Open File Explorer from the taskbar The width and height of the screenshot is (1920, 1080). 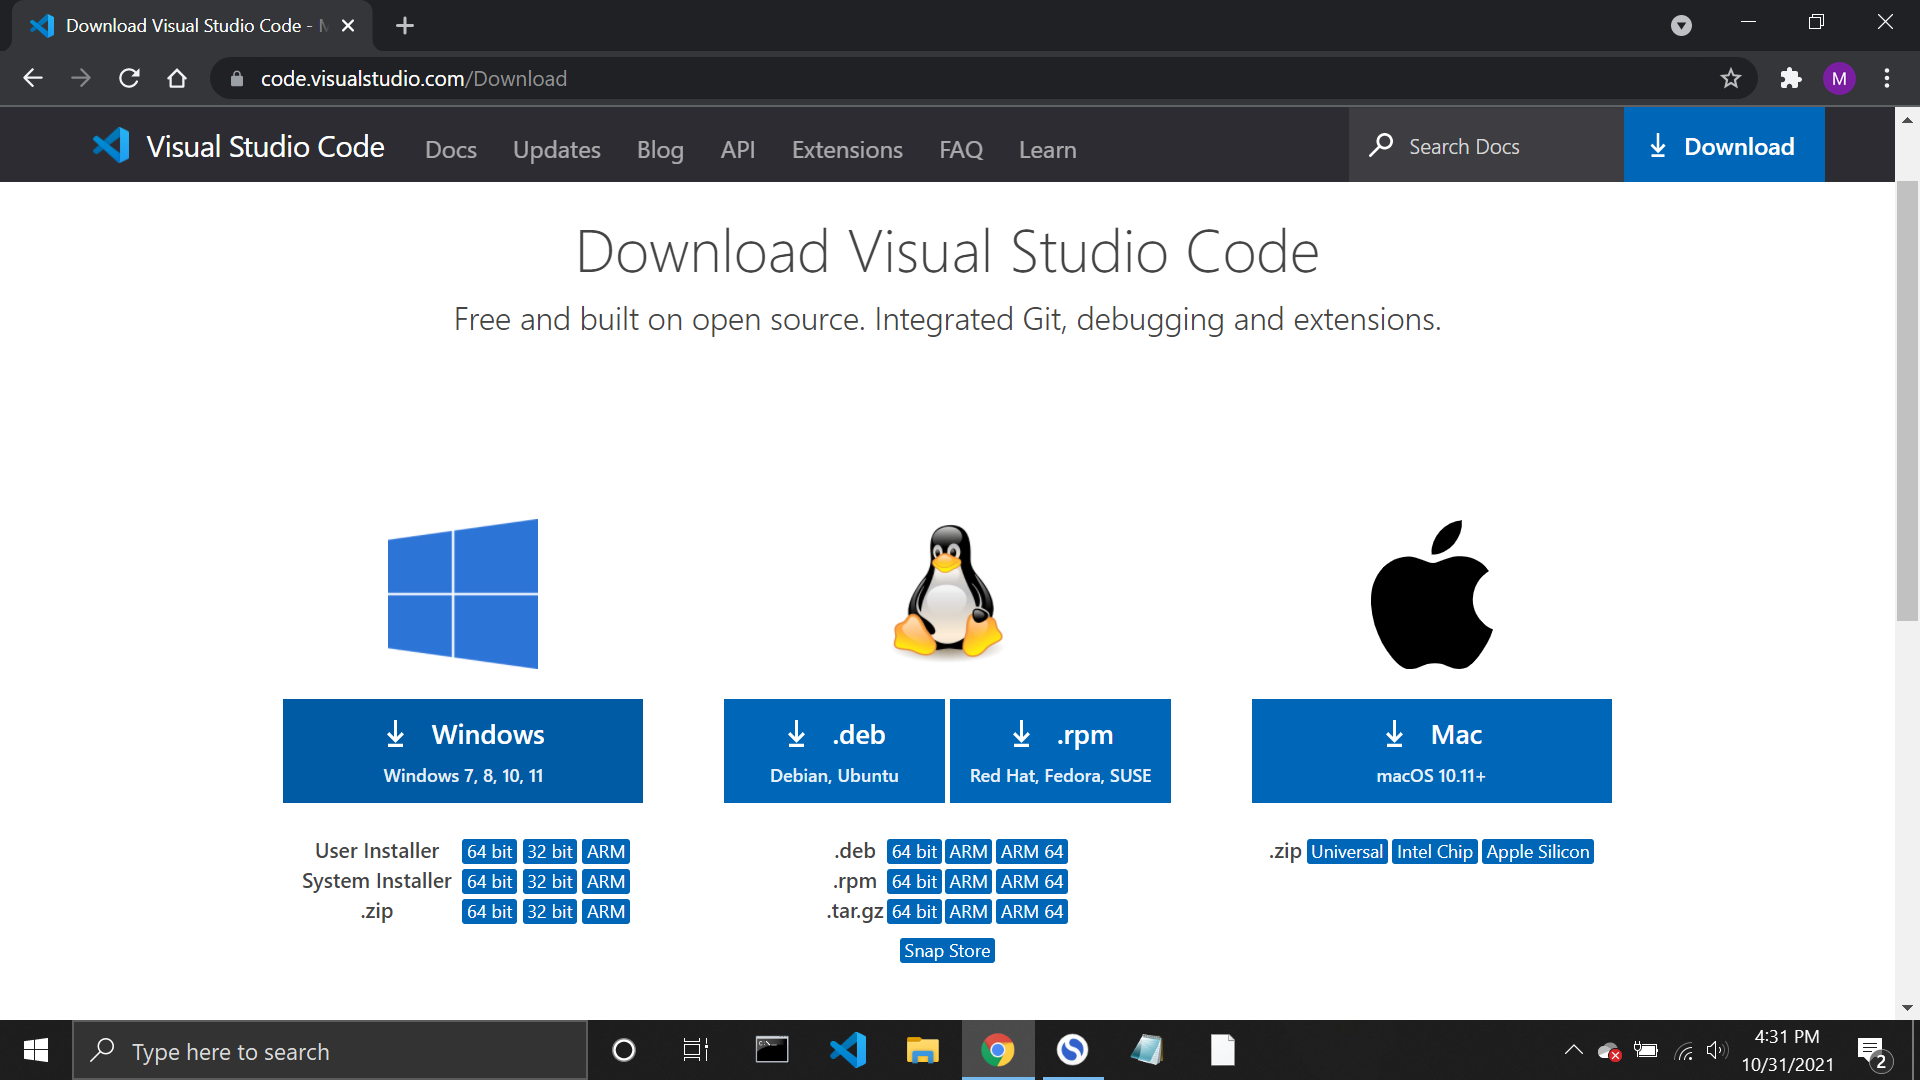coord(922,1050)
